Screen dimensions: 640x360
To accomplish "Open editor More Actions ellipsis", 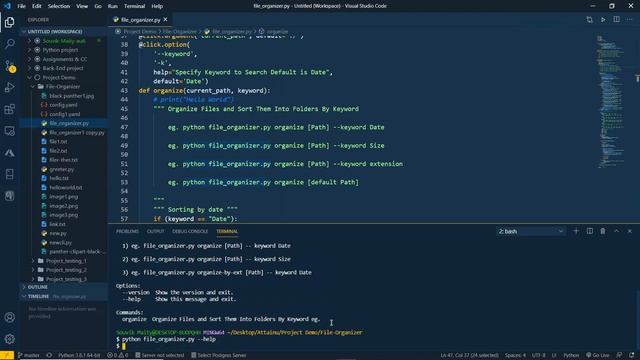I will 629,20.
